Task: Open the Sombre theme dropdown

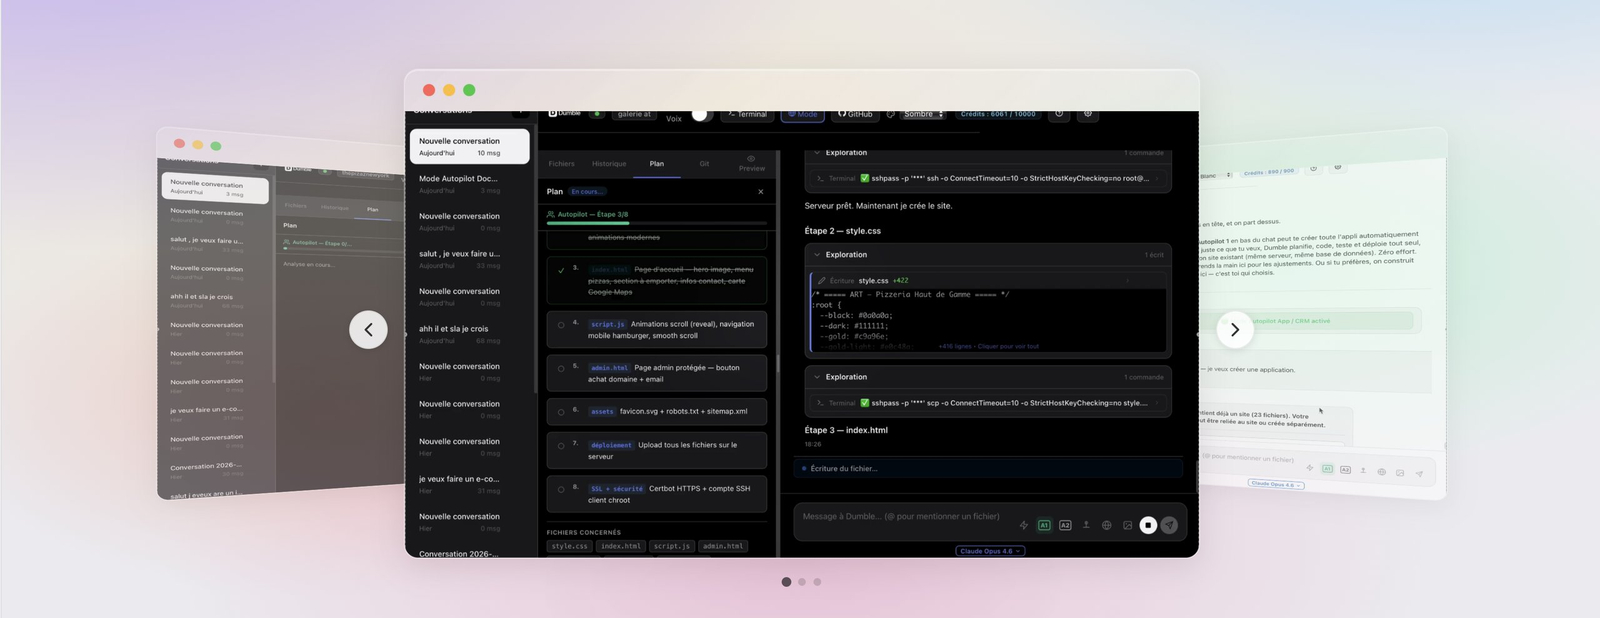Action: coord(923,114)
